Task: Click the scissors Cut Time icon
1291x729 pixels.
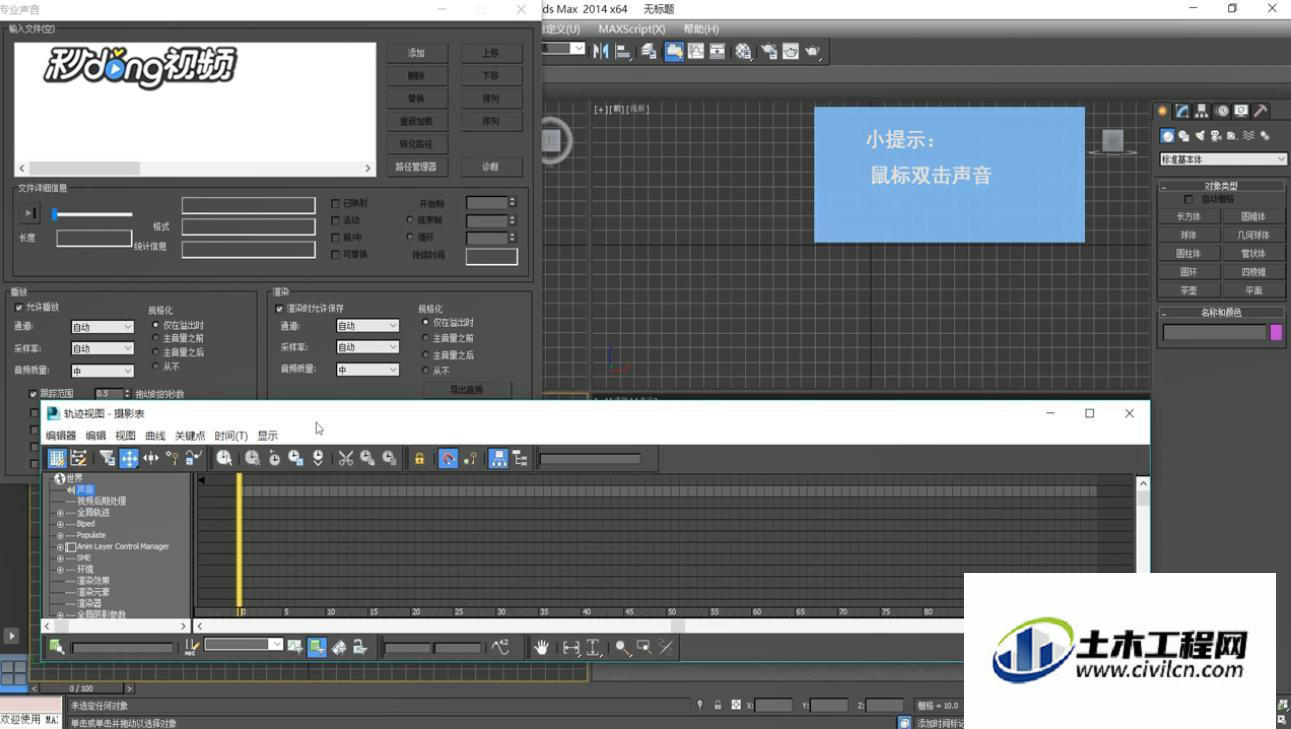Action: click(x=345, y=458)
